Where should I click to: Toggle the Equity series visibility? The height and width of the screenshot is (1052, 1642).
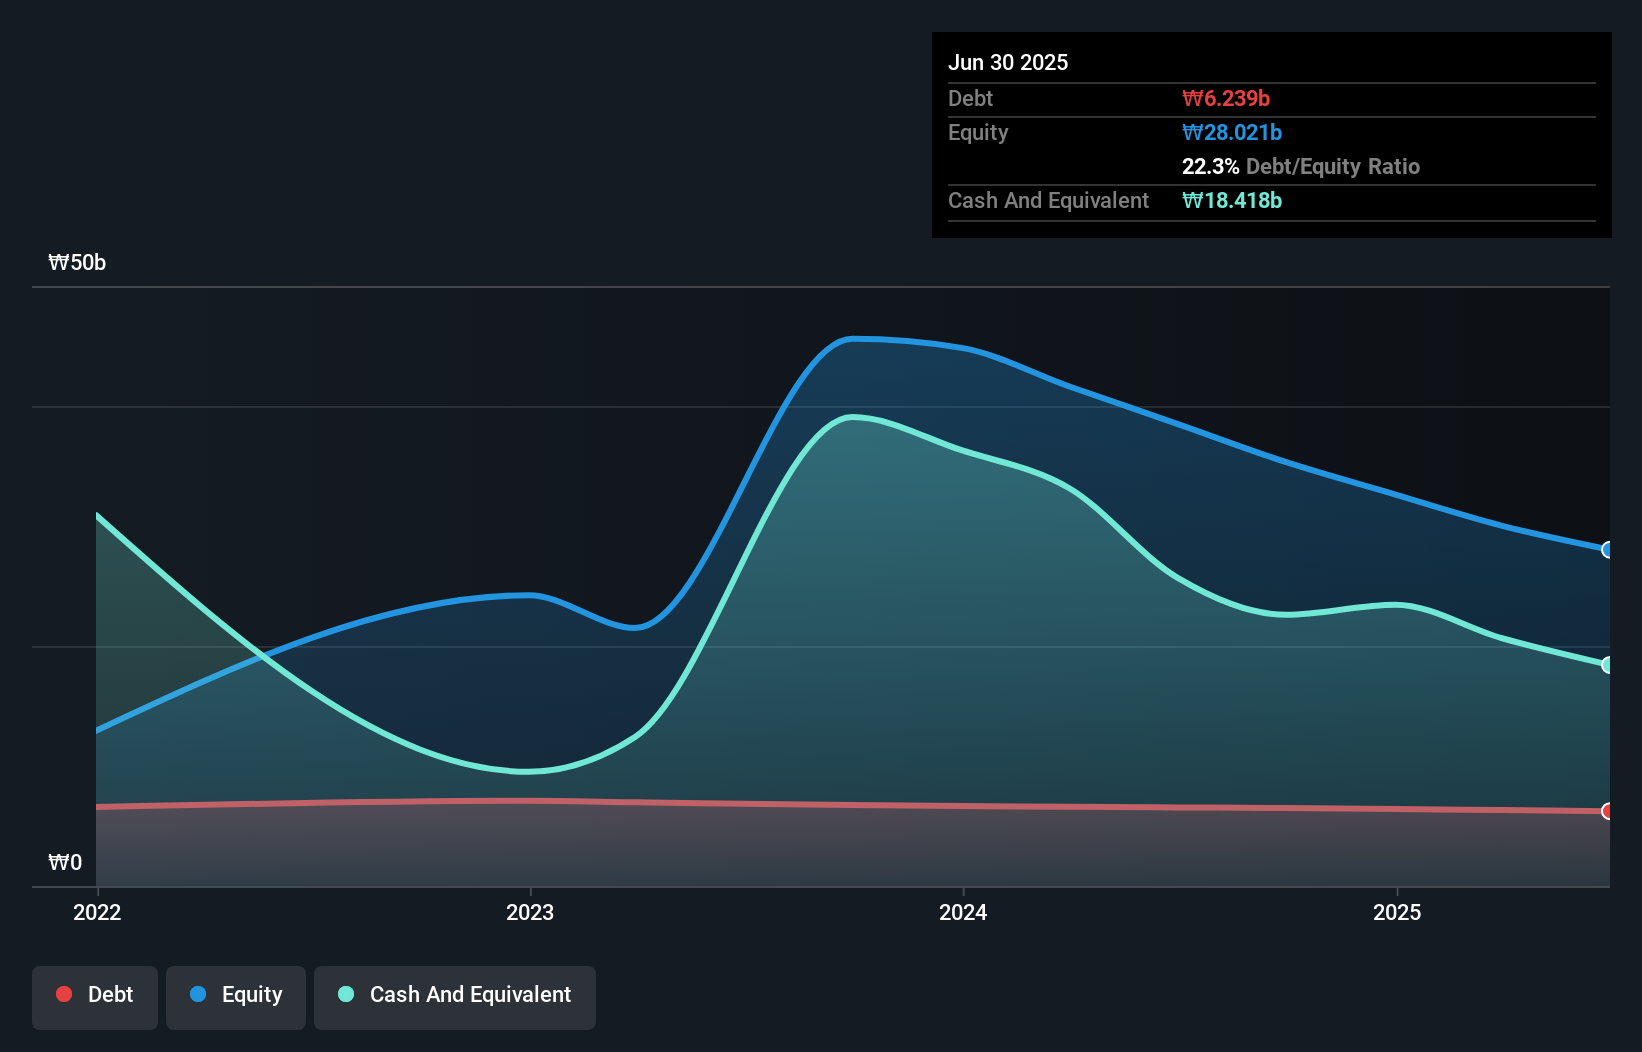pyautogui.click(x=235, y=995)
